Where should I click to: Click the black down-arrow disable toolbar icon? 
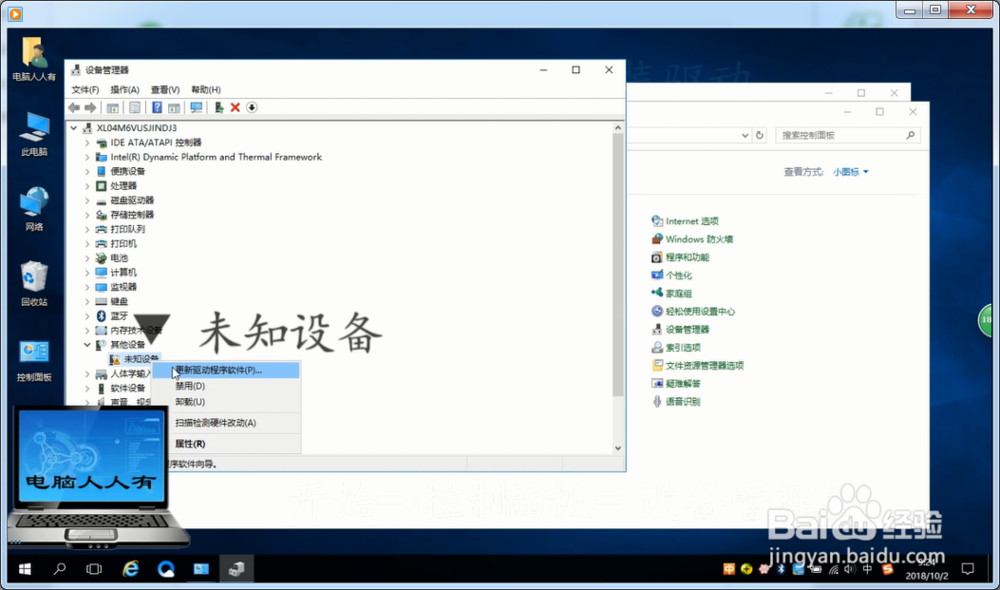[x=252, y=108]
